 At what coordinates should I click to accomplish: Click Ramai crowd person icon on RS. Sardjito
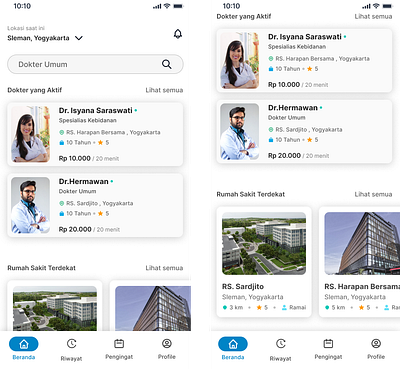284,307
